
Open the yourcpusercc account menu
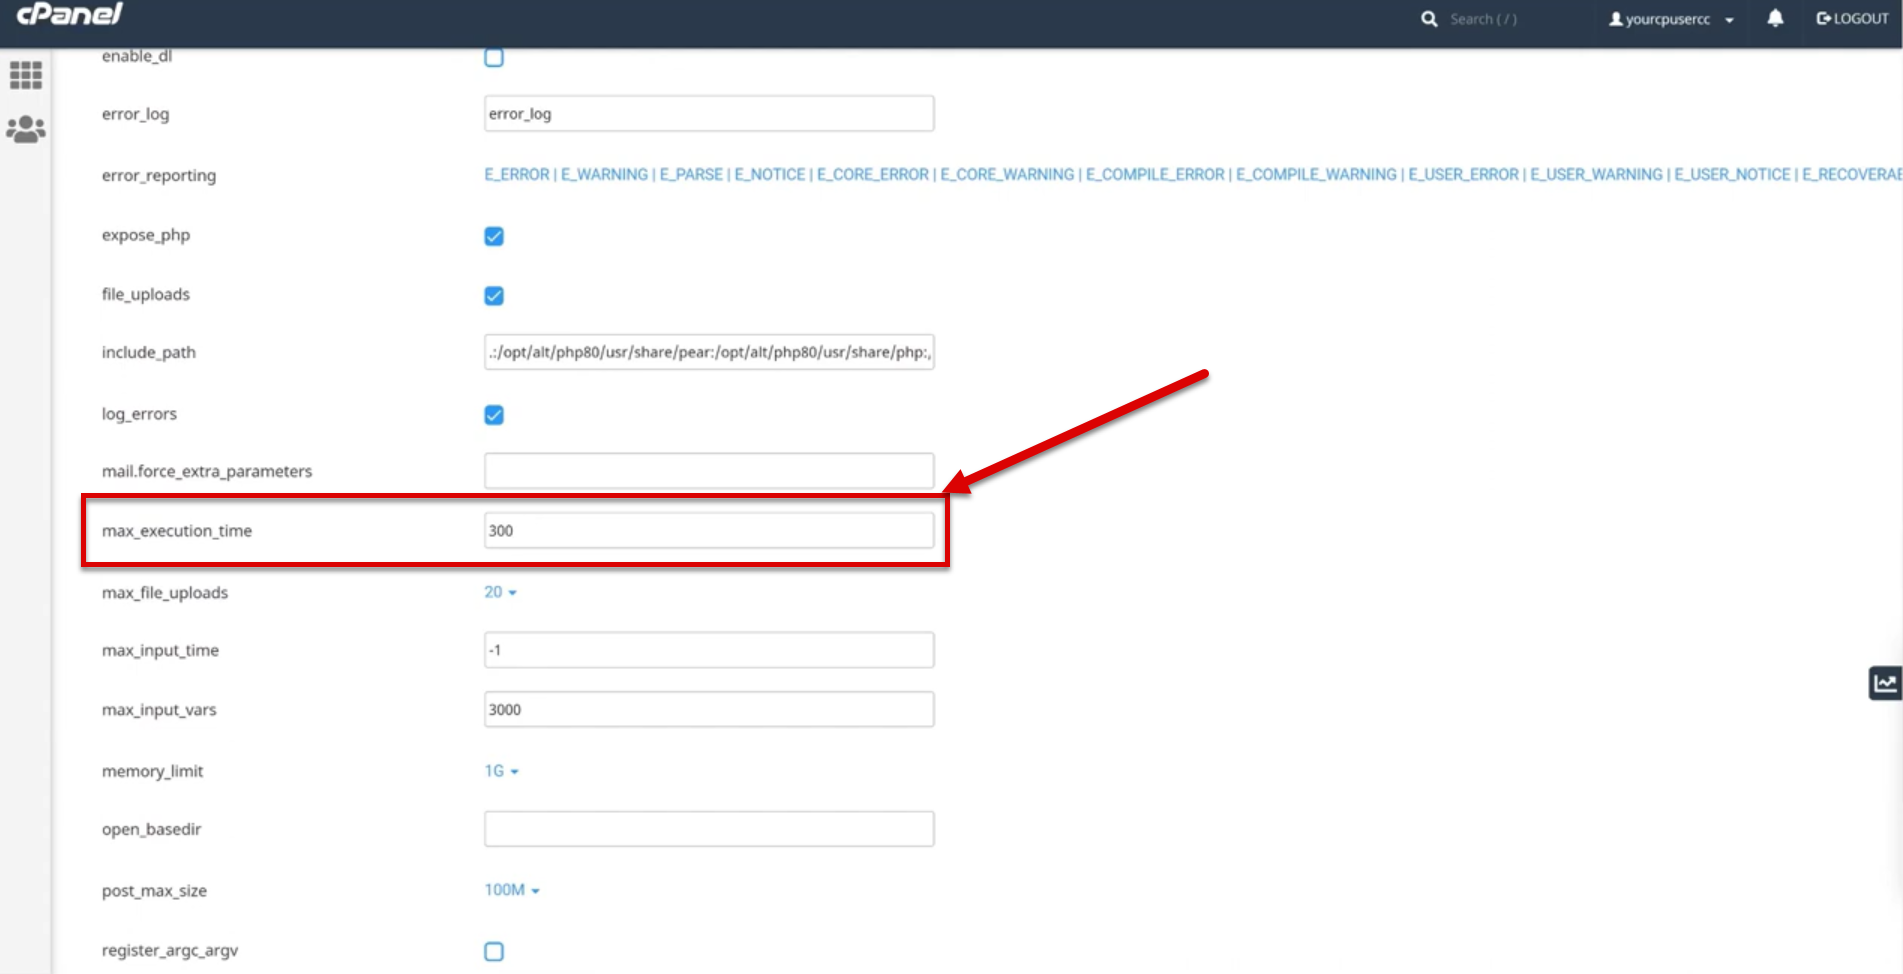1670,19
